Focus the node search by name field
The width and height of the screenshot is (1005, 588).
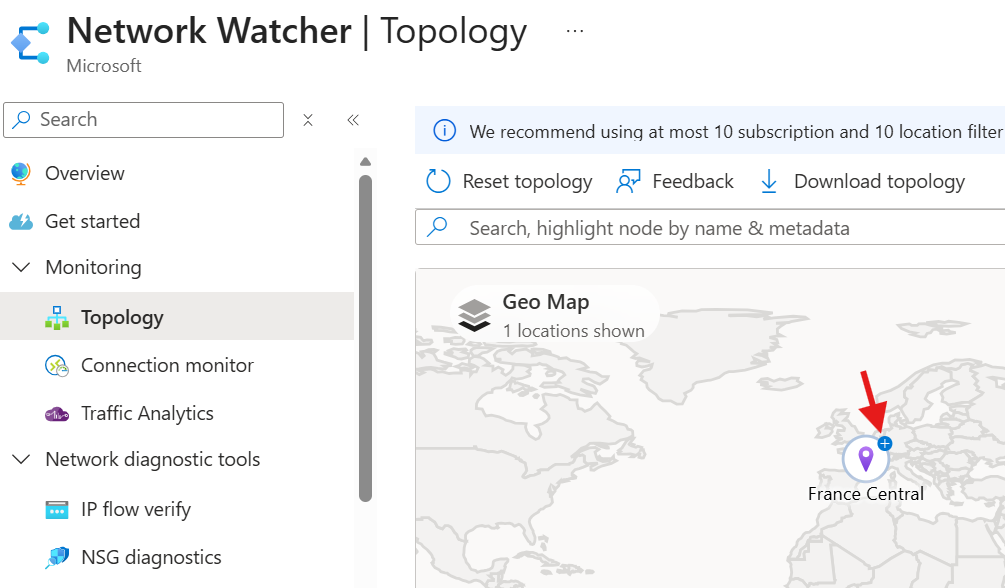[x=710, y=228]
